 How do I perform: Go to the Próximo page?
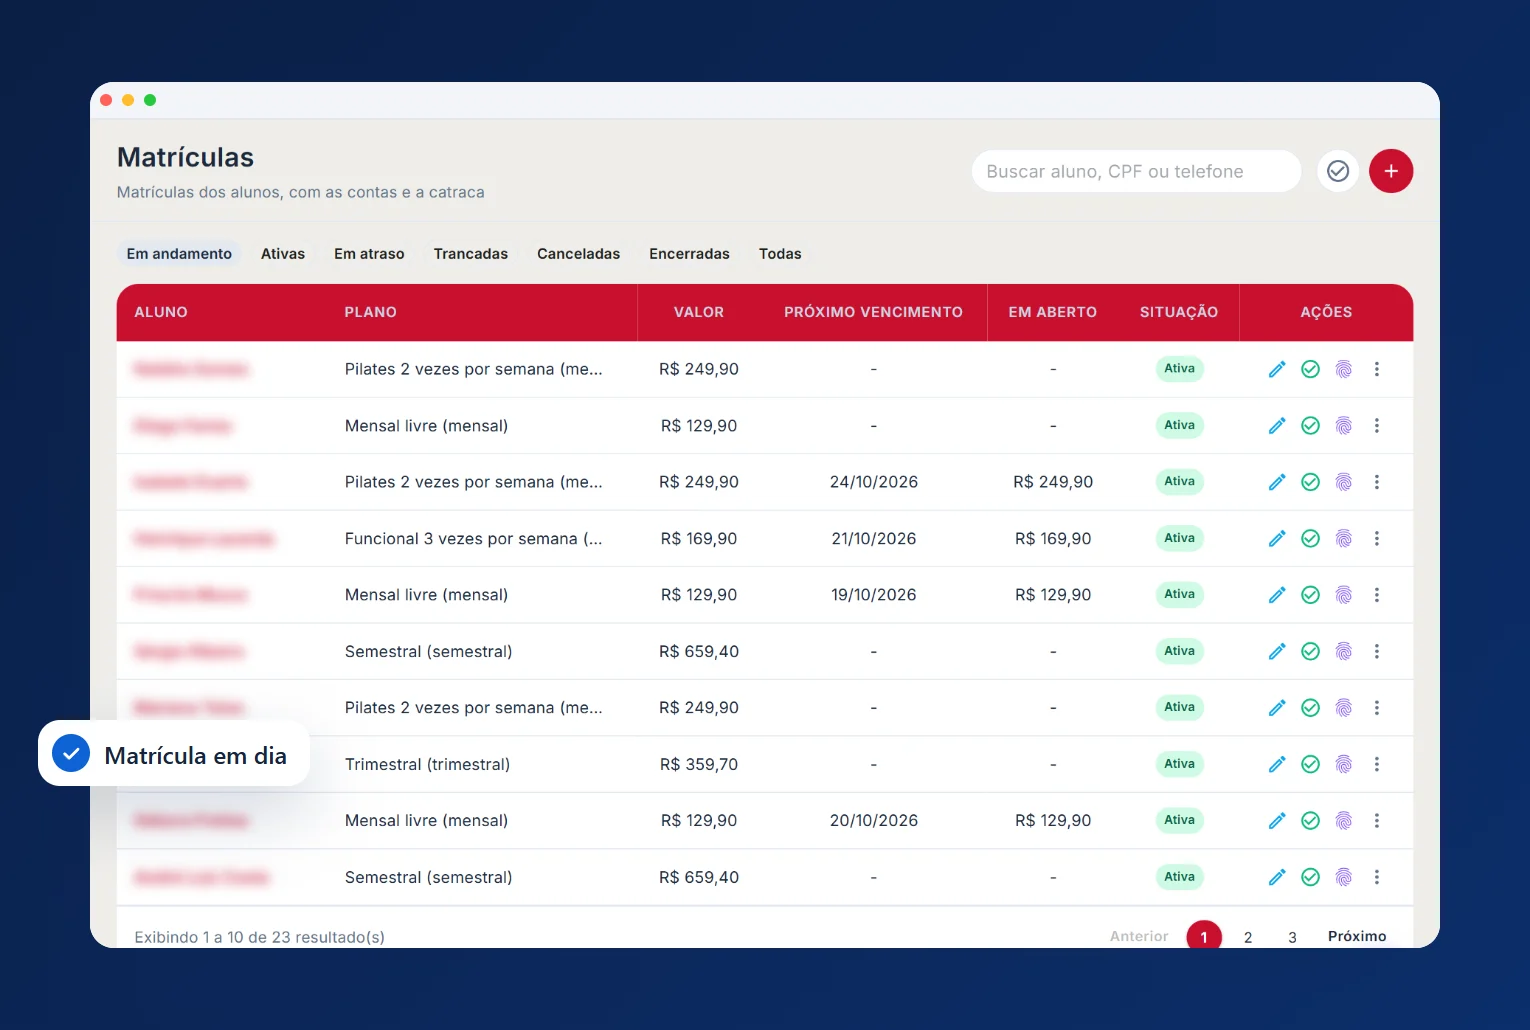1357,936
